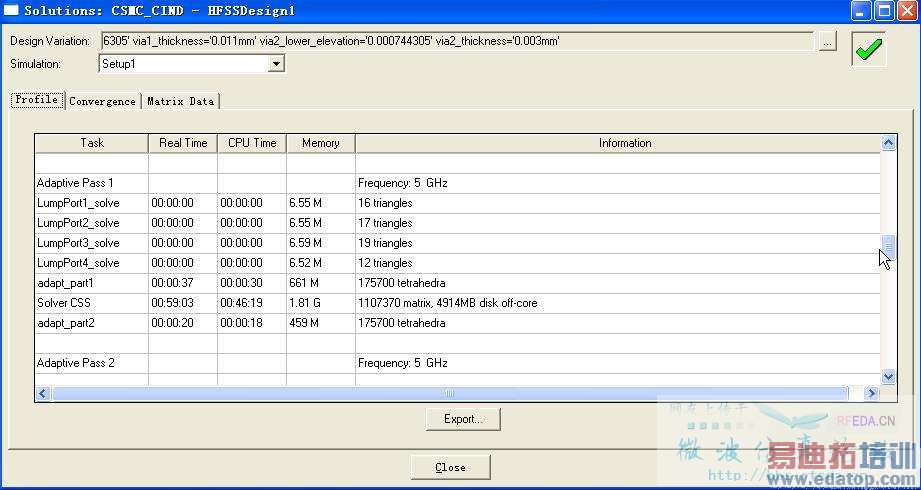Open the Design Variation browse button
Screen dimensions: 921x490
827,42
